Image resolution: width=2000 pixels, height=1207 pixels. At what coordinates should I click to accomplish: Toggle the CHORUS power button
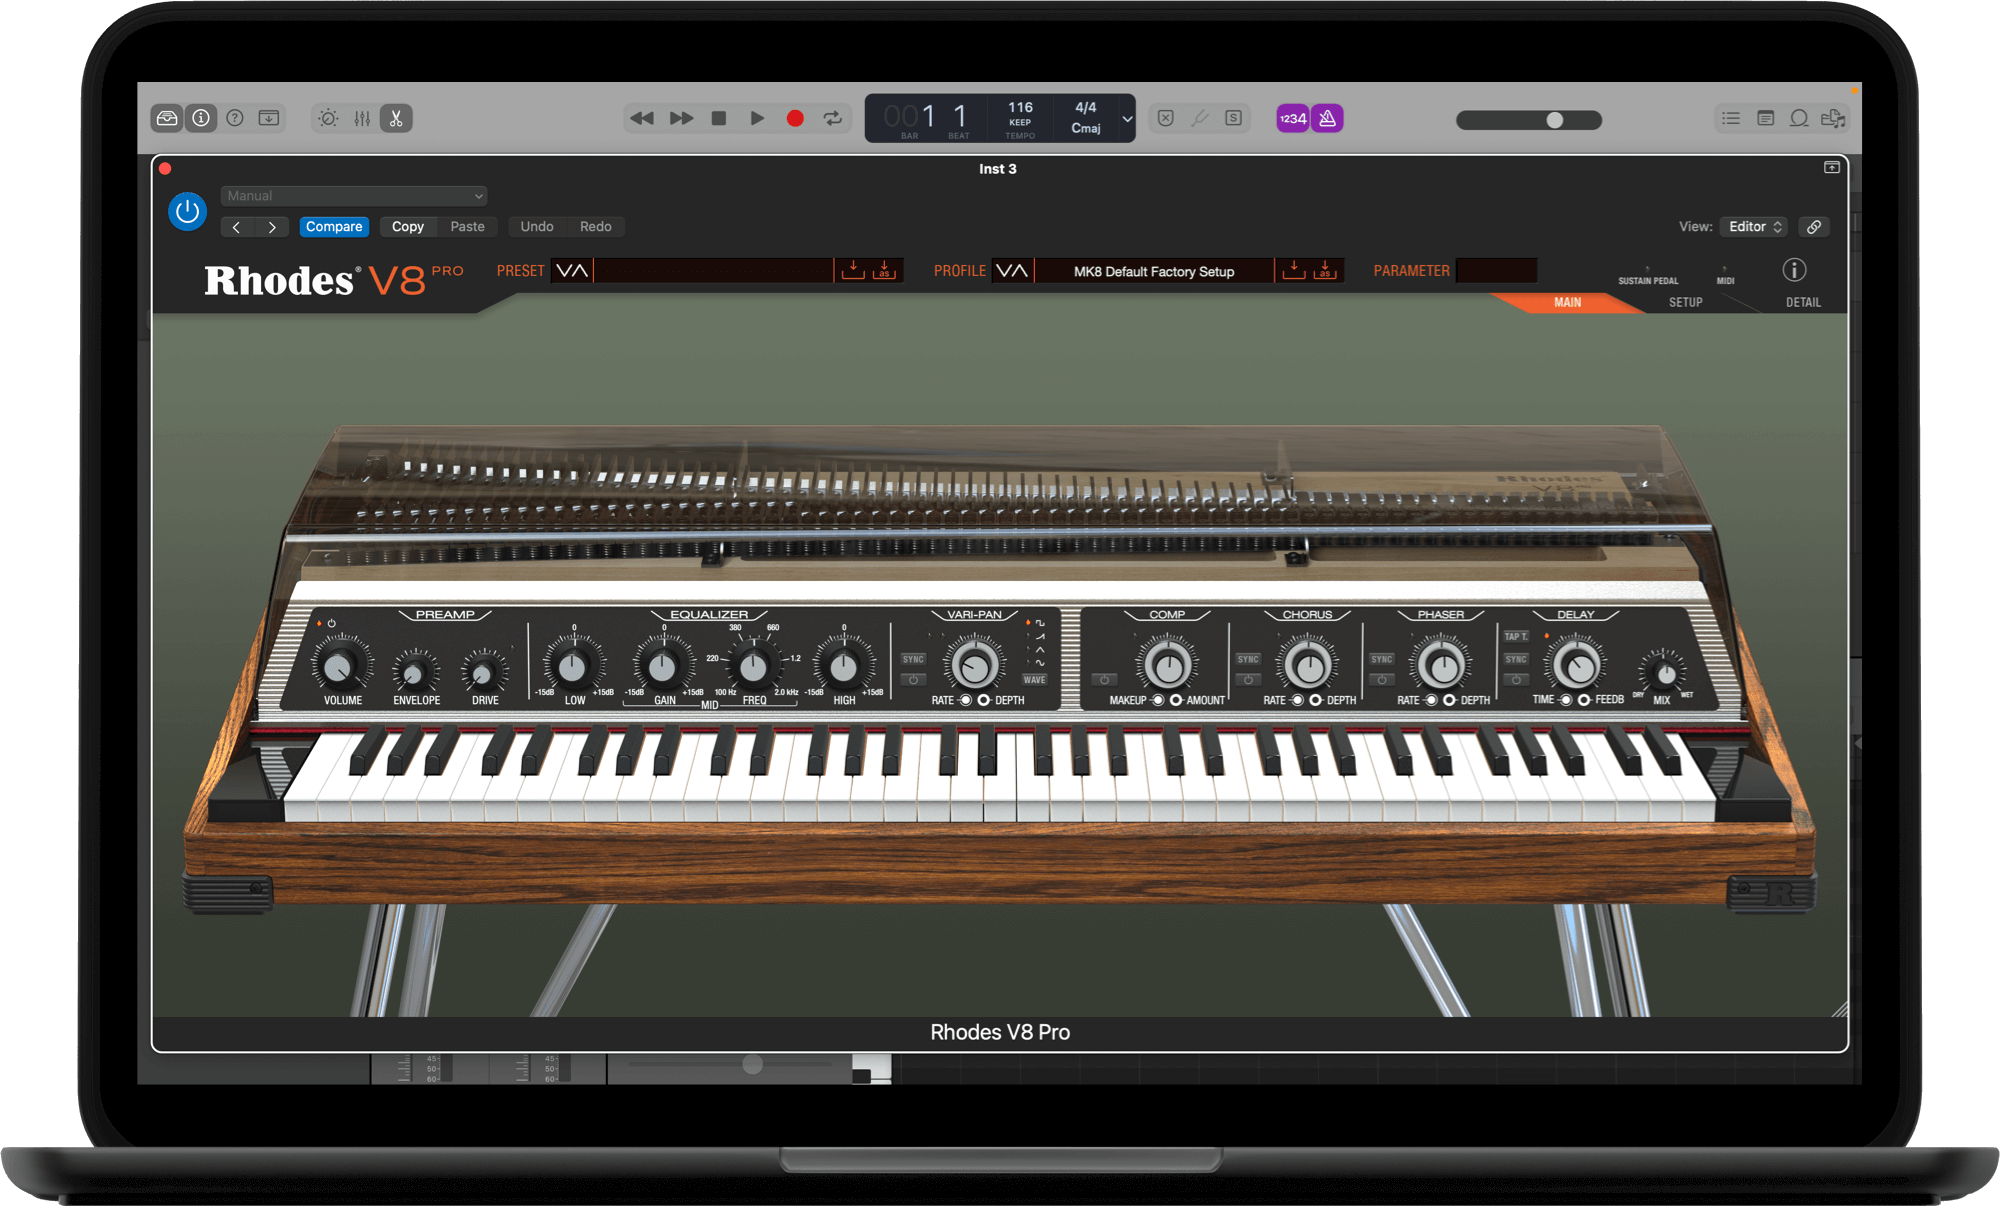pyautogui.click(x=1248, y=680)
